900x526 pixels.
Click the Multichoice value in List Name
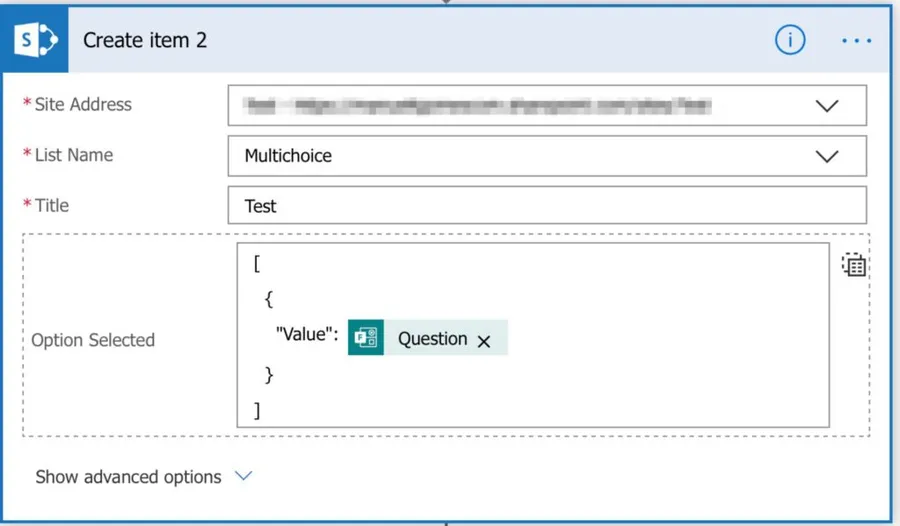288,156
